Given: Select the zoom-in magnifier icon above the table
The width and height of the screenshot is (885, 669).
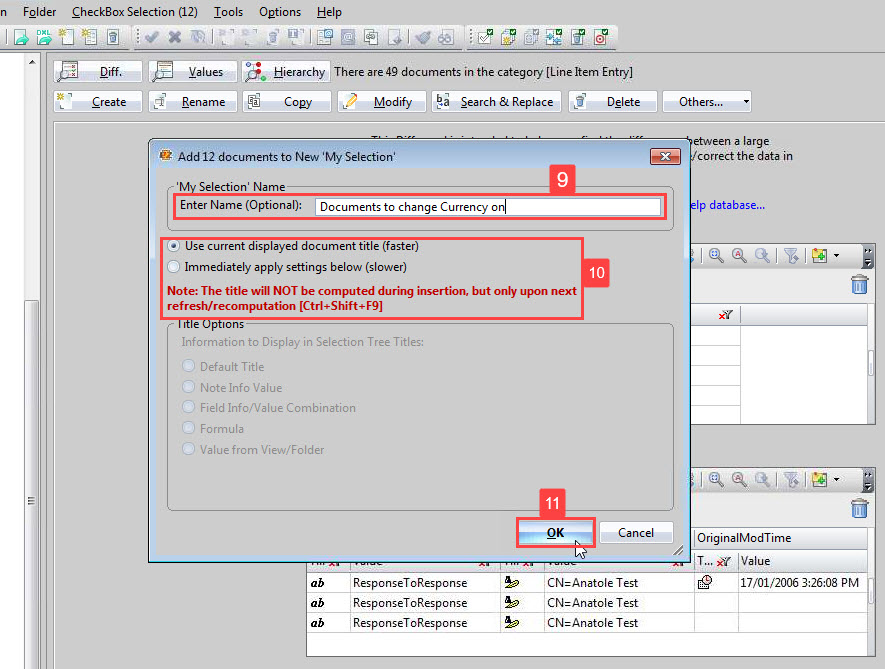Looking at the screenshot, I should point(716,255).
